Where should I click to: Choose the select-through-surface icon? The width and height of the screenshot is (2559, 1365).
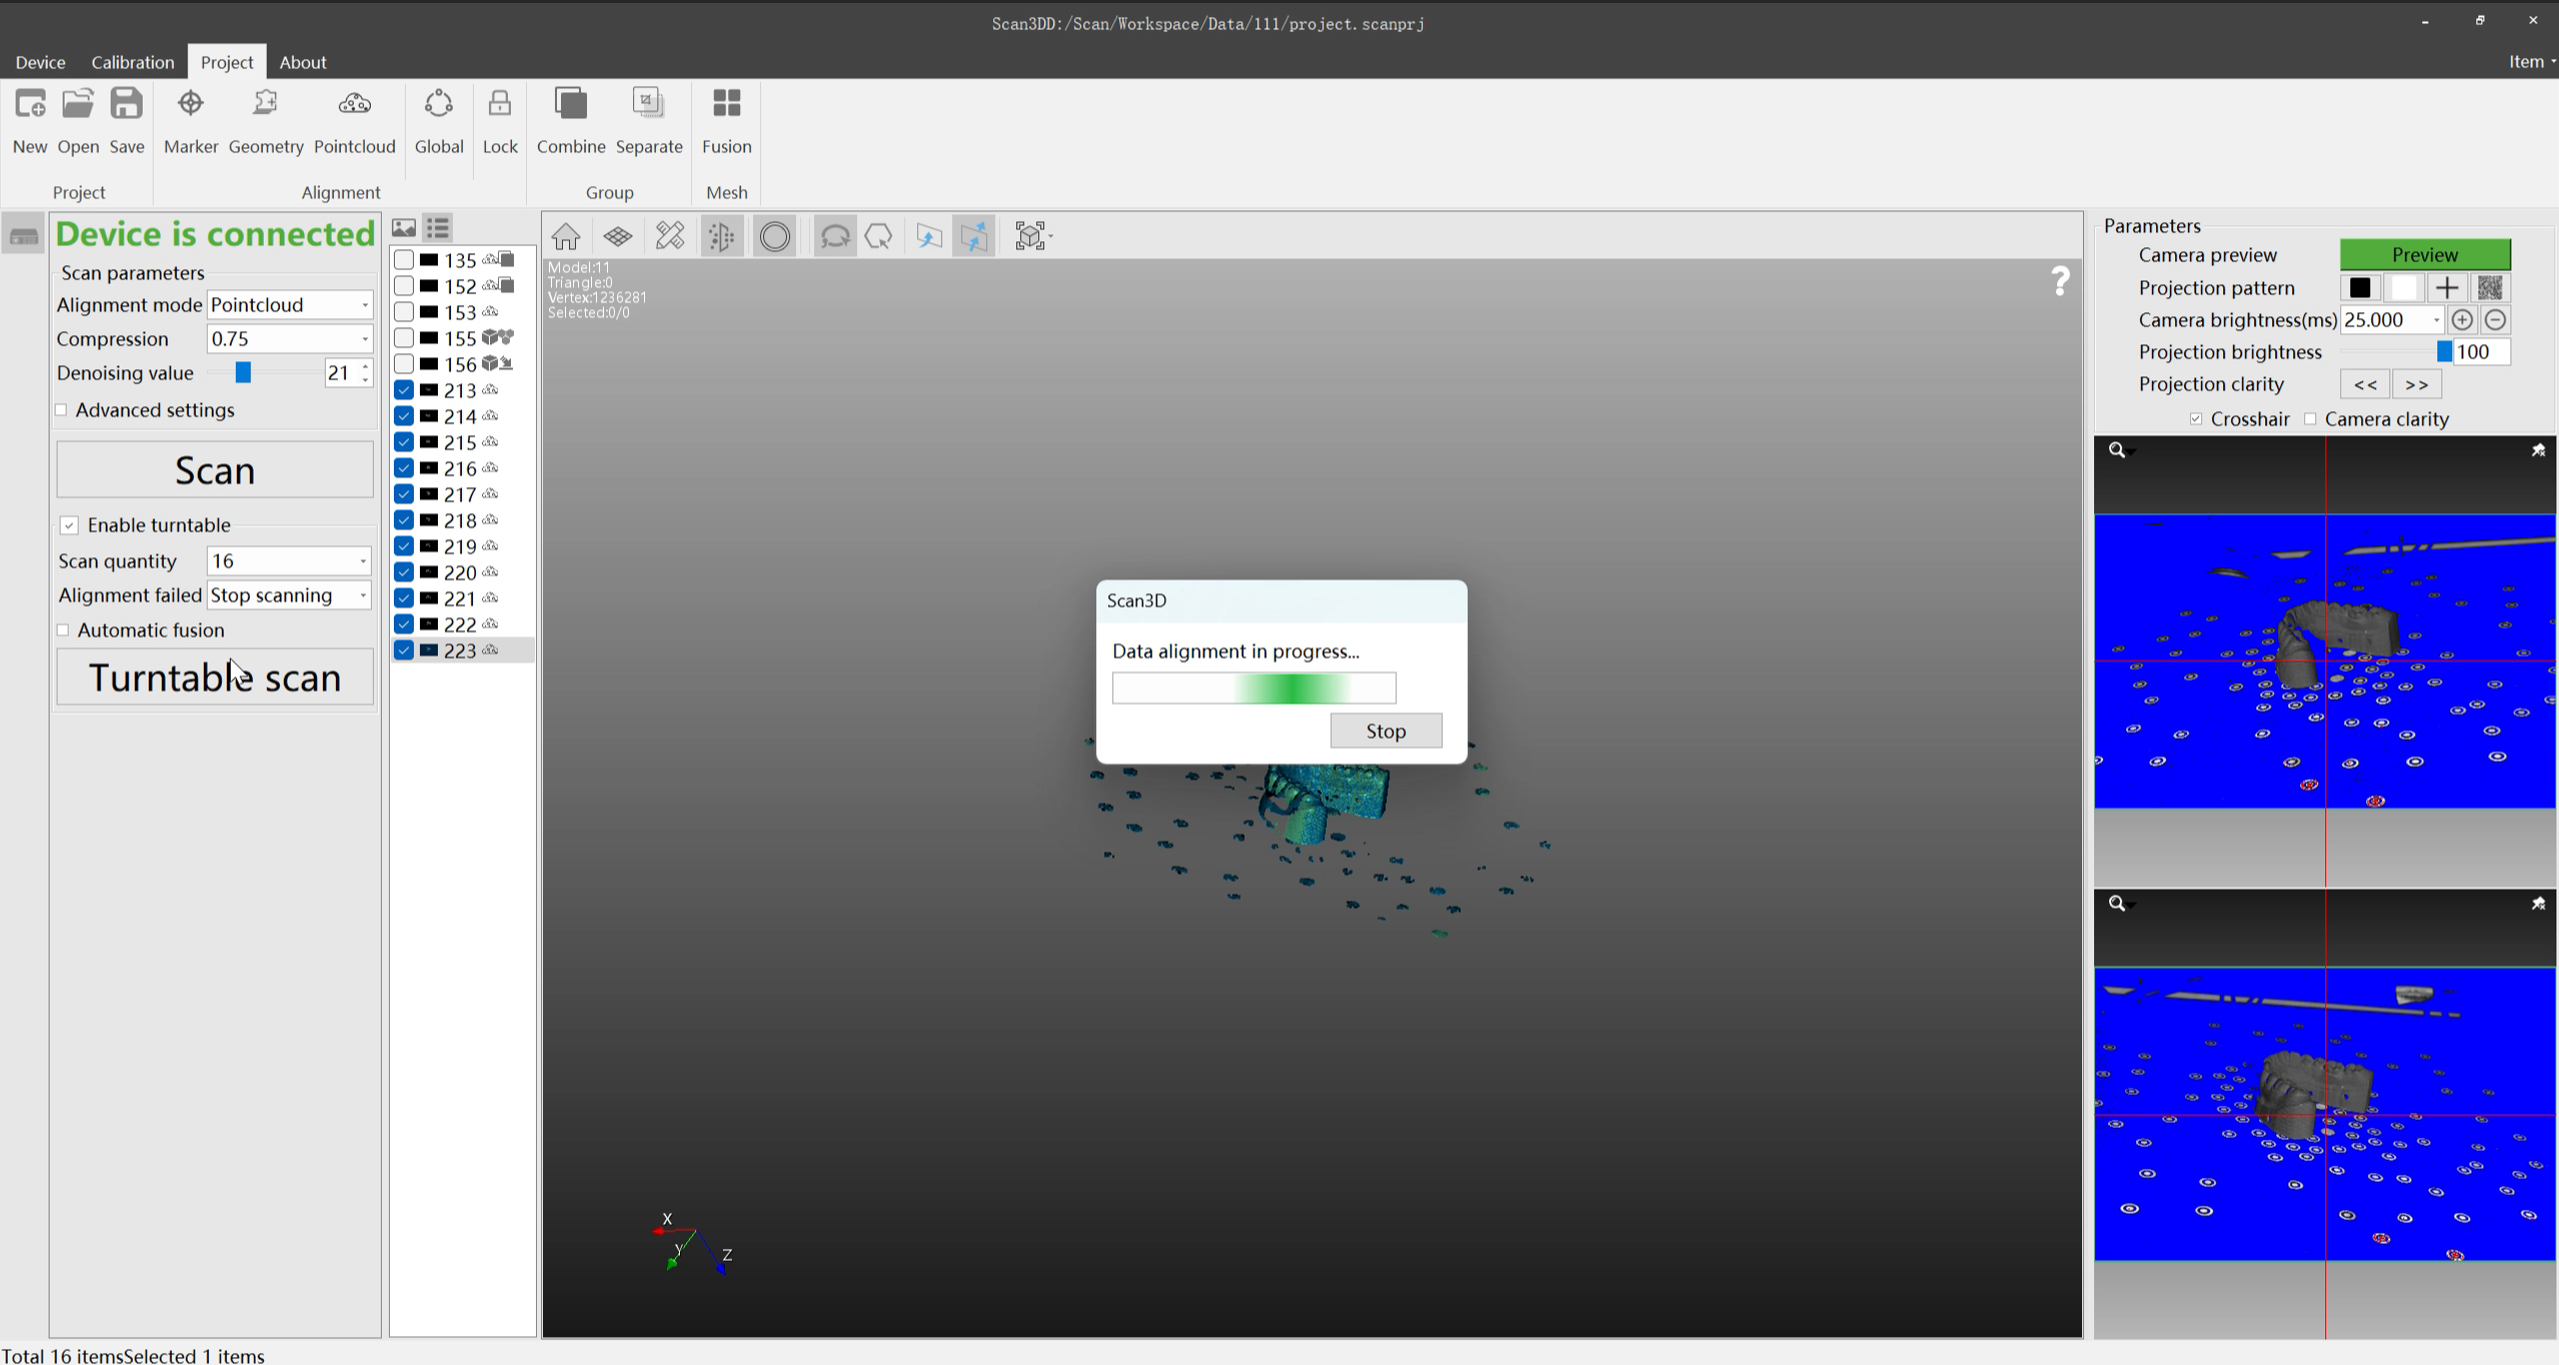974,237
